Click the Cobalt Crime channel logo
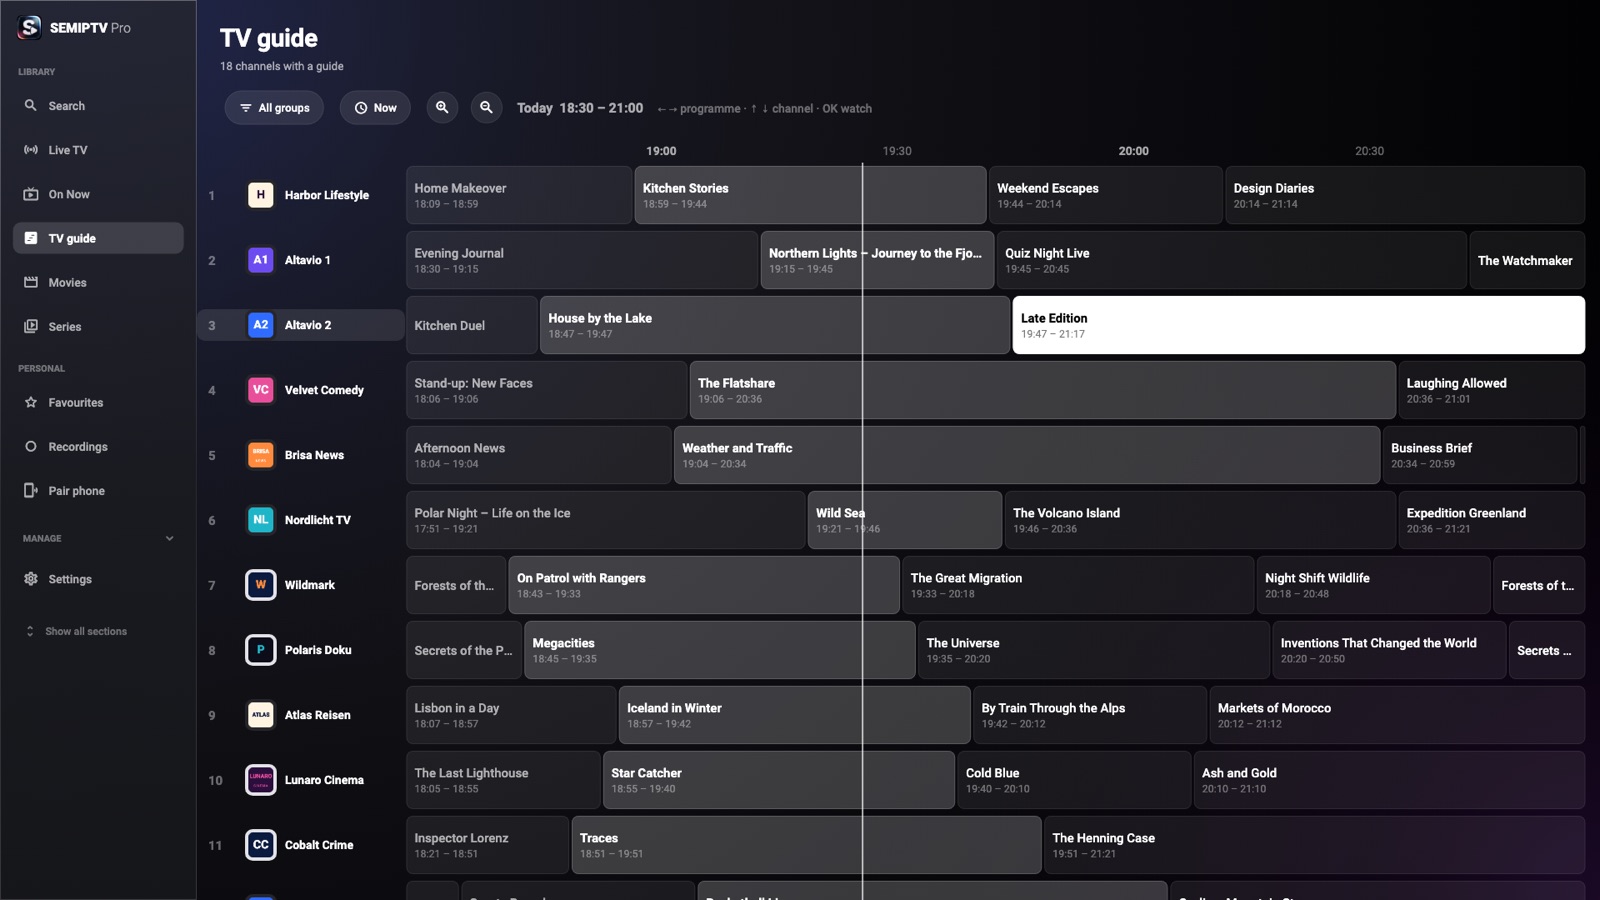 pyautogui.click(x=260, y=845)
